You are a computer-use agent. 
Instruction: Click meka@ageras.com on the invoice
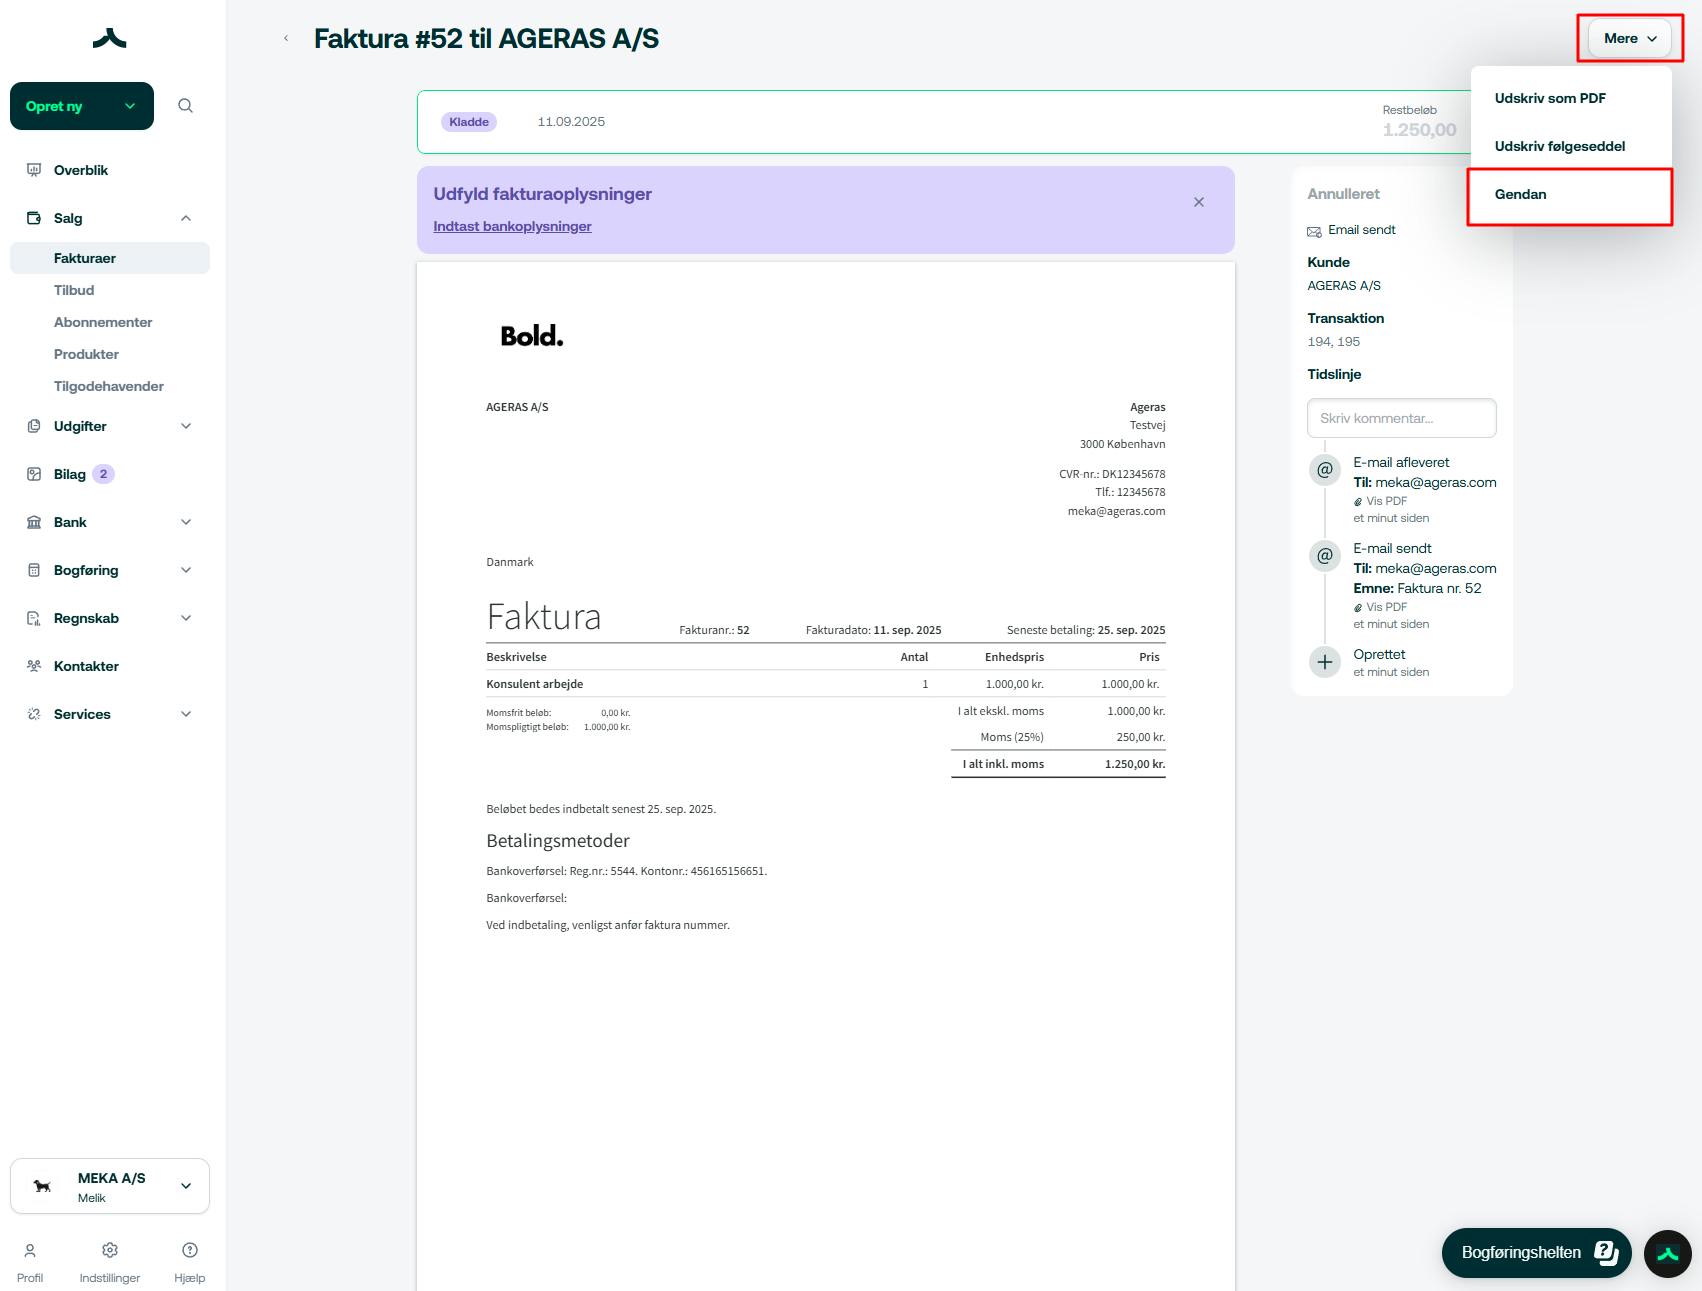click(x=1116, y=511)
